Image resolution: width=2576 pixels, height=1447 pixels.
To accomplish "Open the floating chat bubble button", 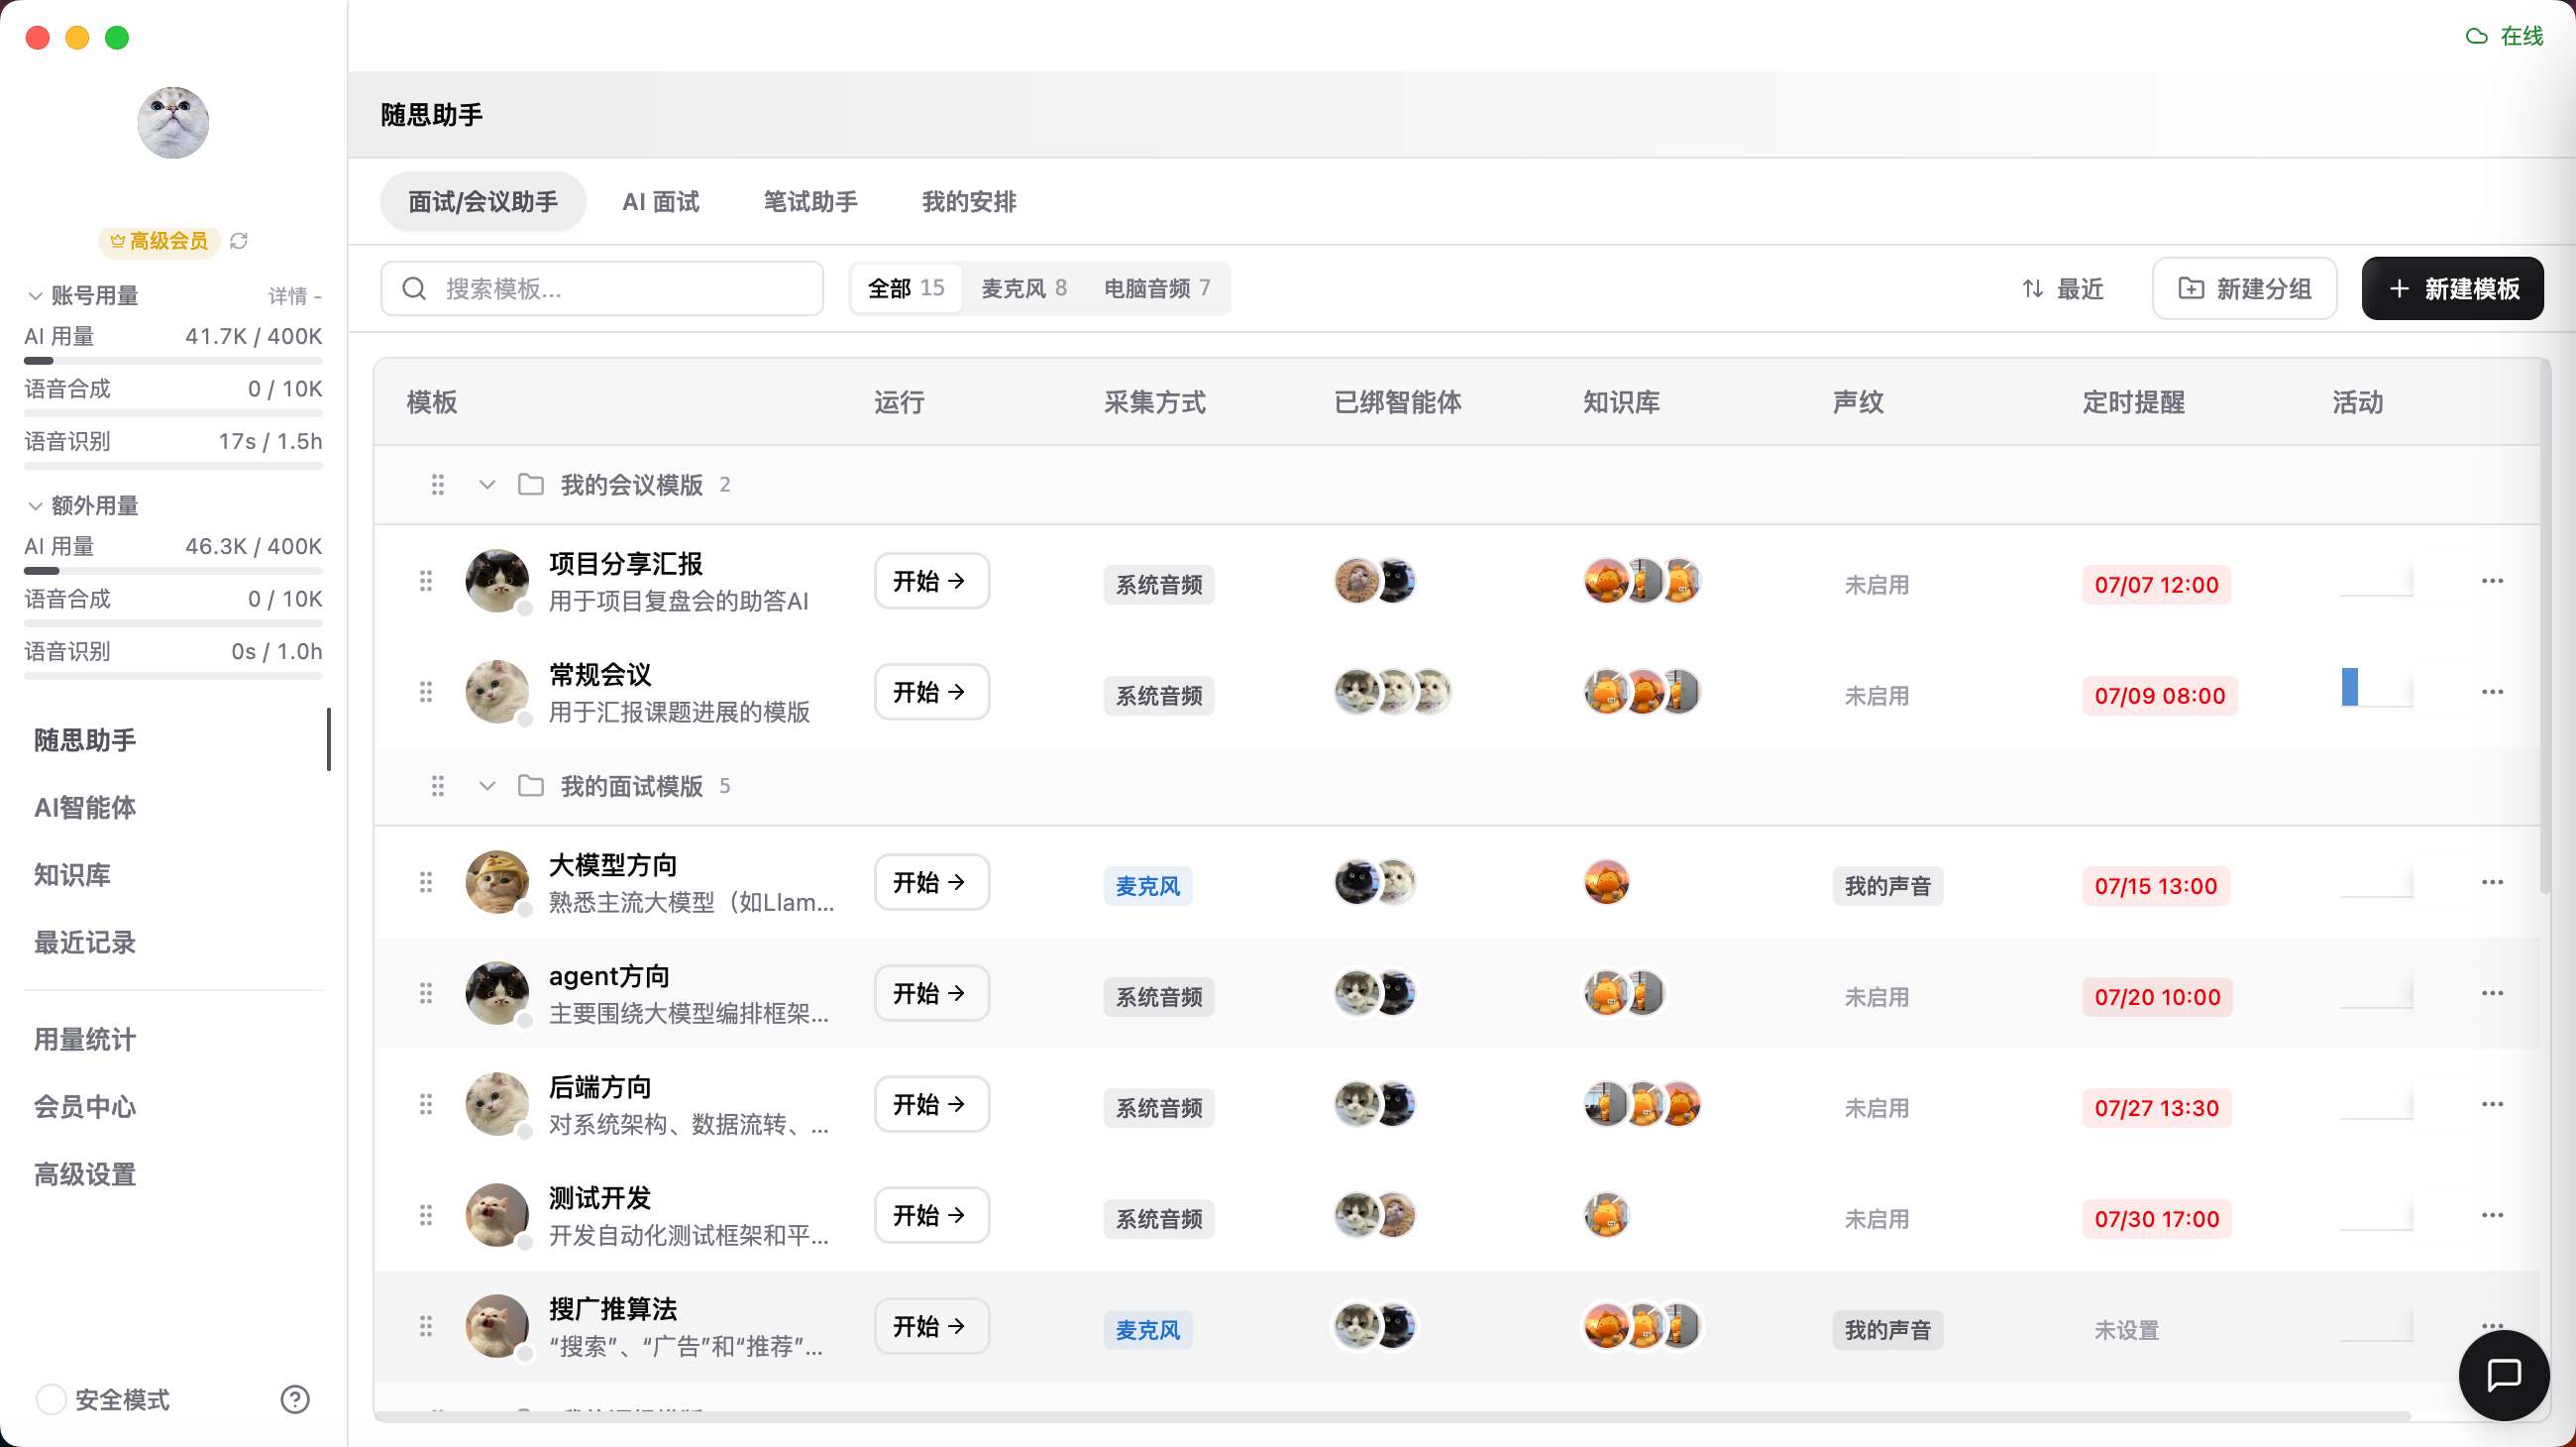I will pyautogui.click(x=2503, y=1375).
